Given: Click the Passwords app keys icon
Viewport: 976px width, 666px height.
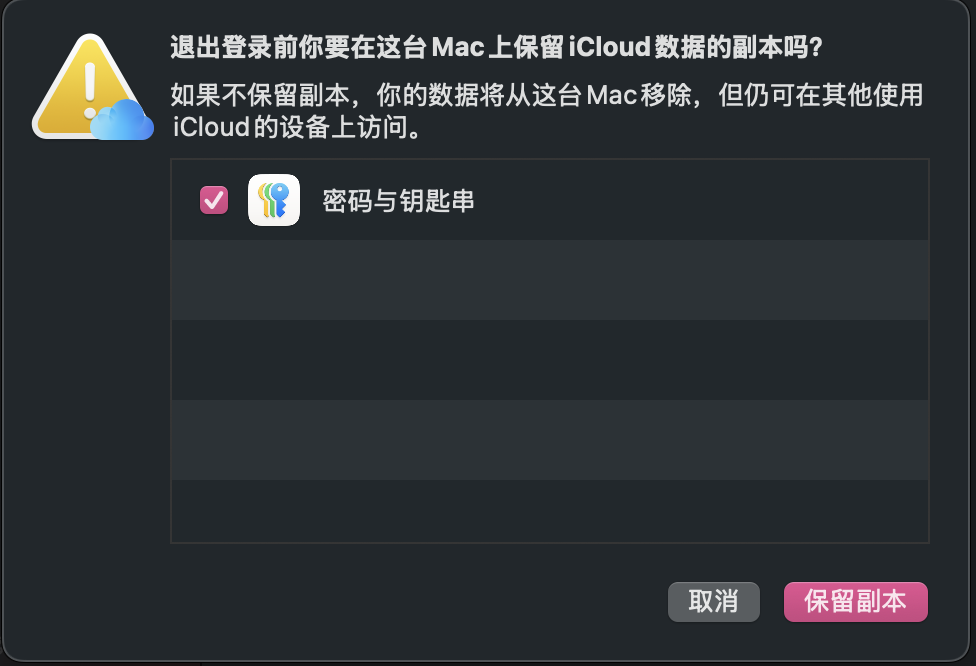Looking at the screenshot, I should click(x=274, y=200).
